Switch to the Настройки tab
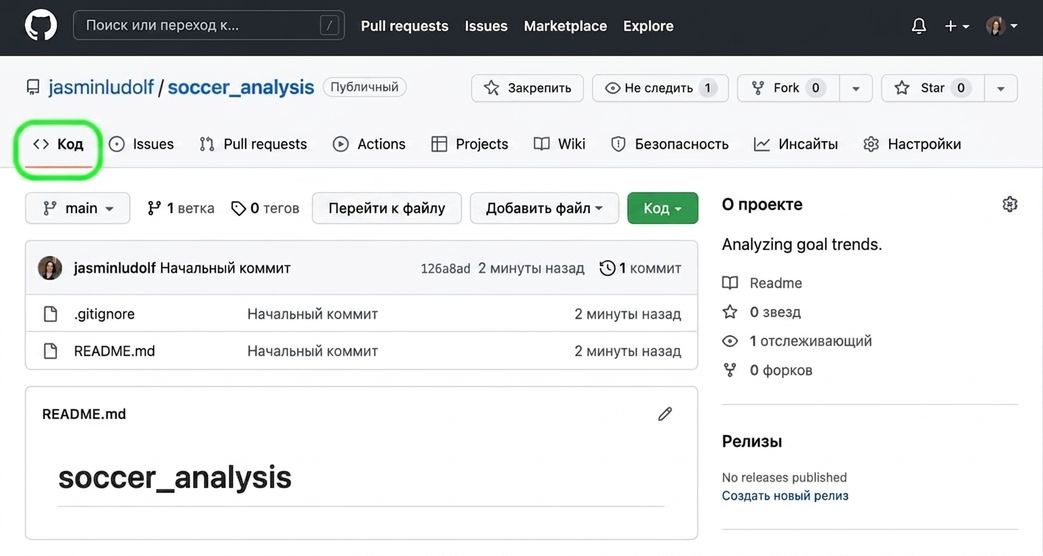 pyautogui.click(x=912, y=144)
